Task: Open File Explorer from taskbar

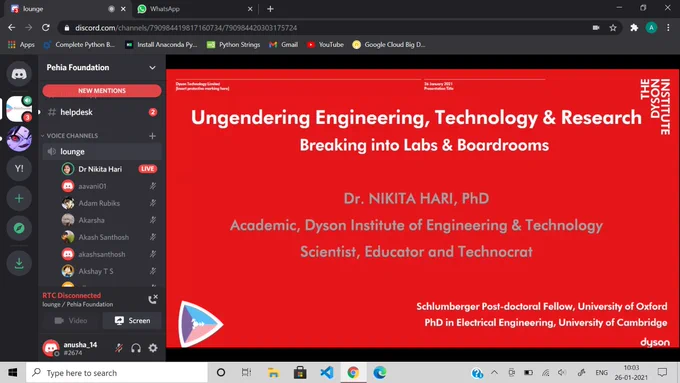Action: (x=273, y=373)
